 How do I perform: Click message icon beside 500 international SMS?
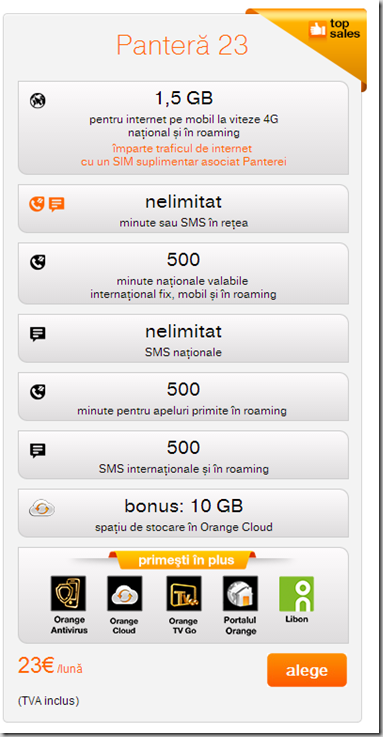pos(38,451)
